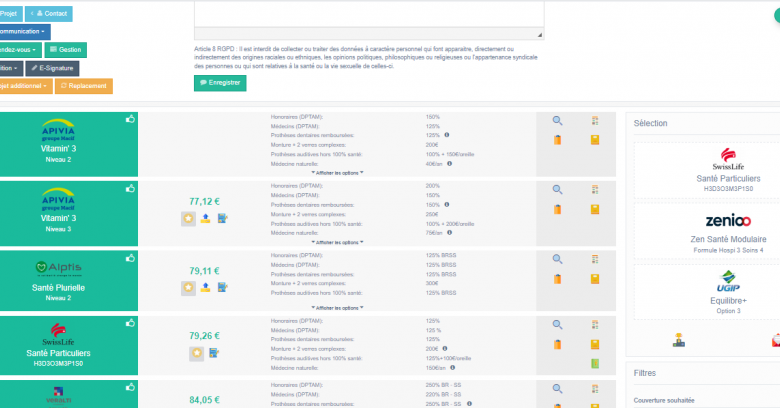Screen dimensions: 780x408
Task: Click blue edit icon beside 79,11 € price
Action: click(x=223, y=288)
